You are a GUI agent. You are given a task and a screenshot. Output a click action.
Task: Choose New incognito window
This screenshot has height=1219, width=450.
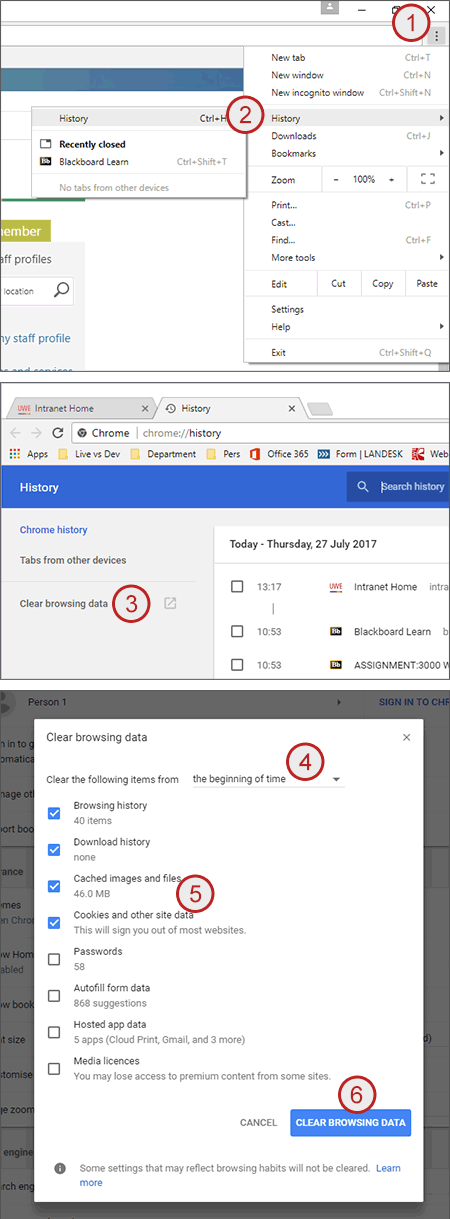(347, 92)
